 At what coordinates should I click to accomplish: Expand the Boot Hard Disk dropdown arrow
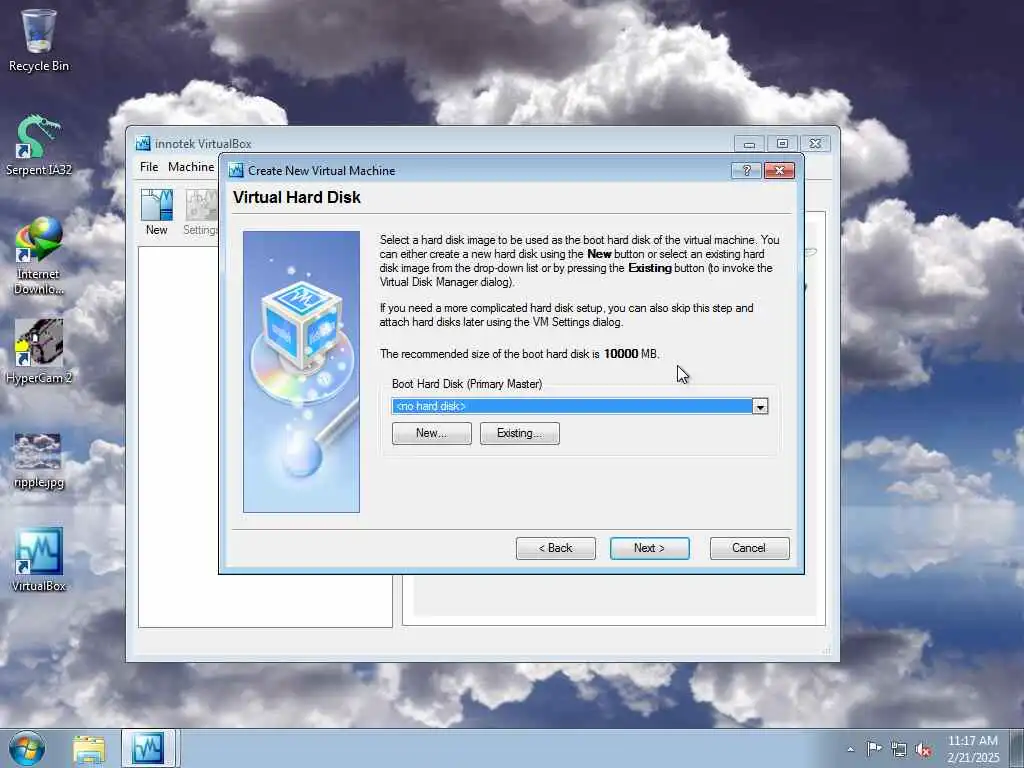tap(760, 406)
